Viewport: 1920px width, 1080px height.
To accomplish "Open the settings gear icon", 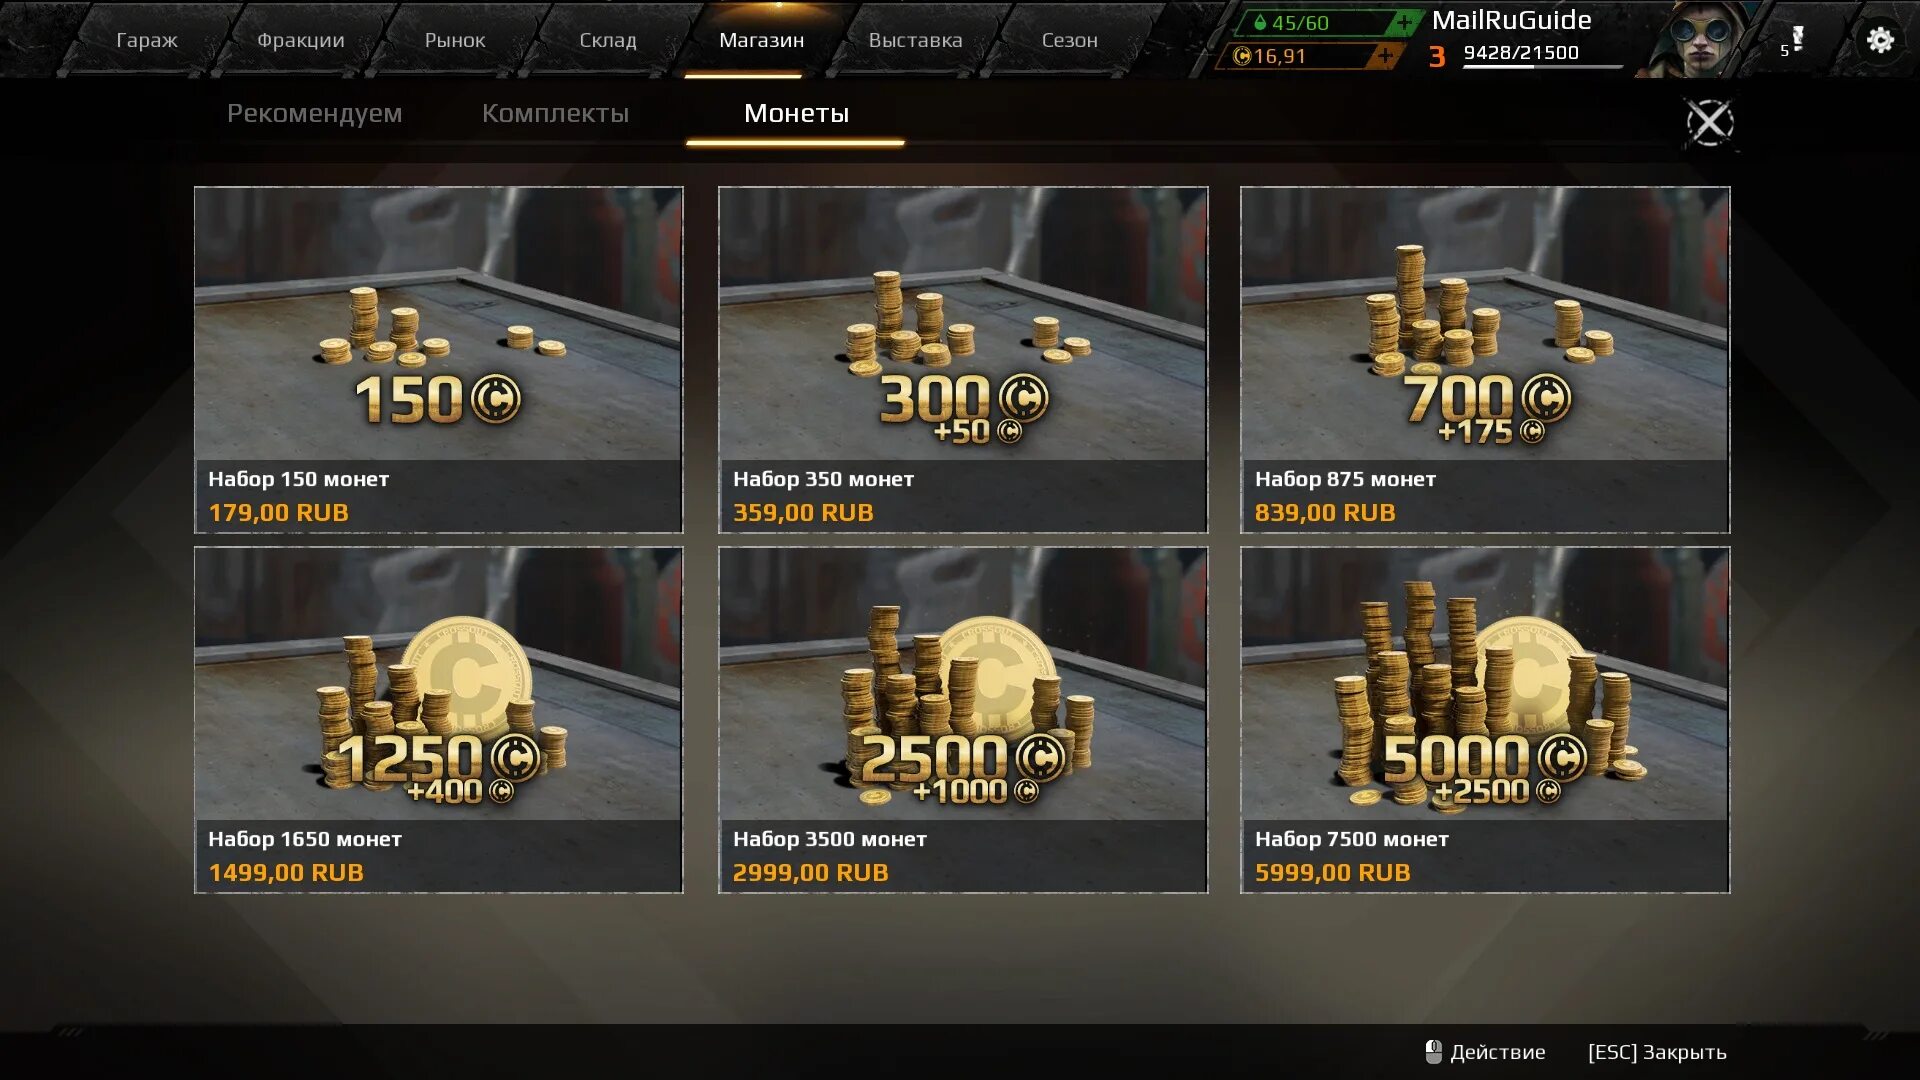I will (x=1880, y=40).
